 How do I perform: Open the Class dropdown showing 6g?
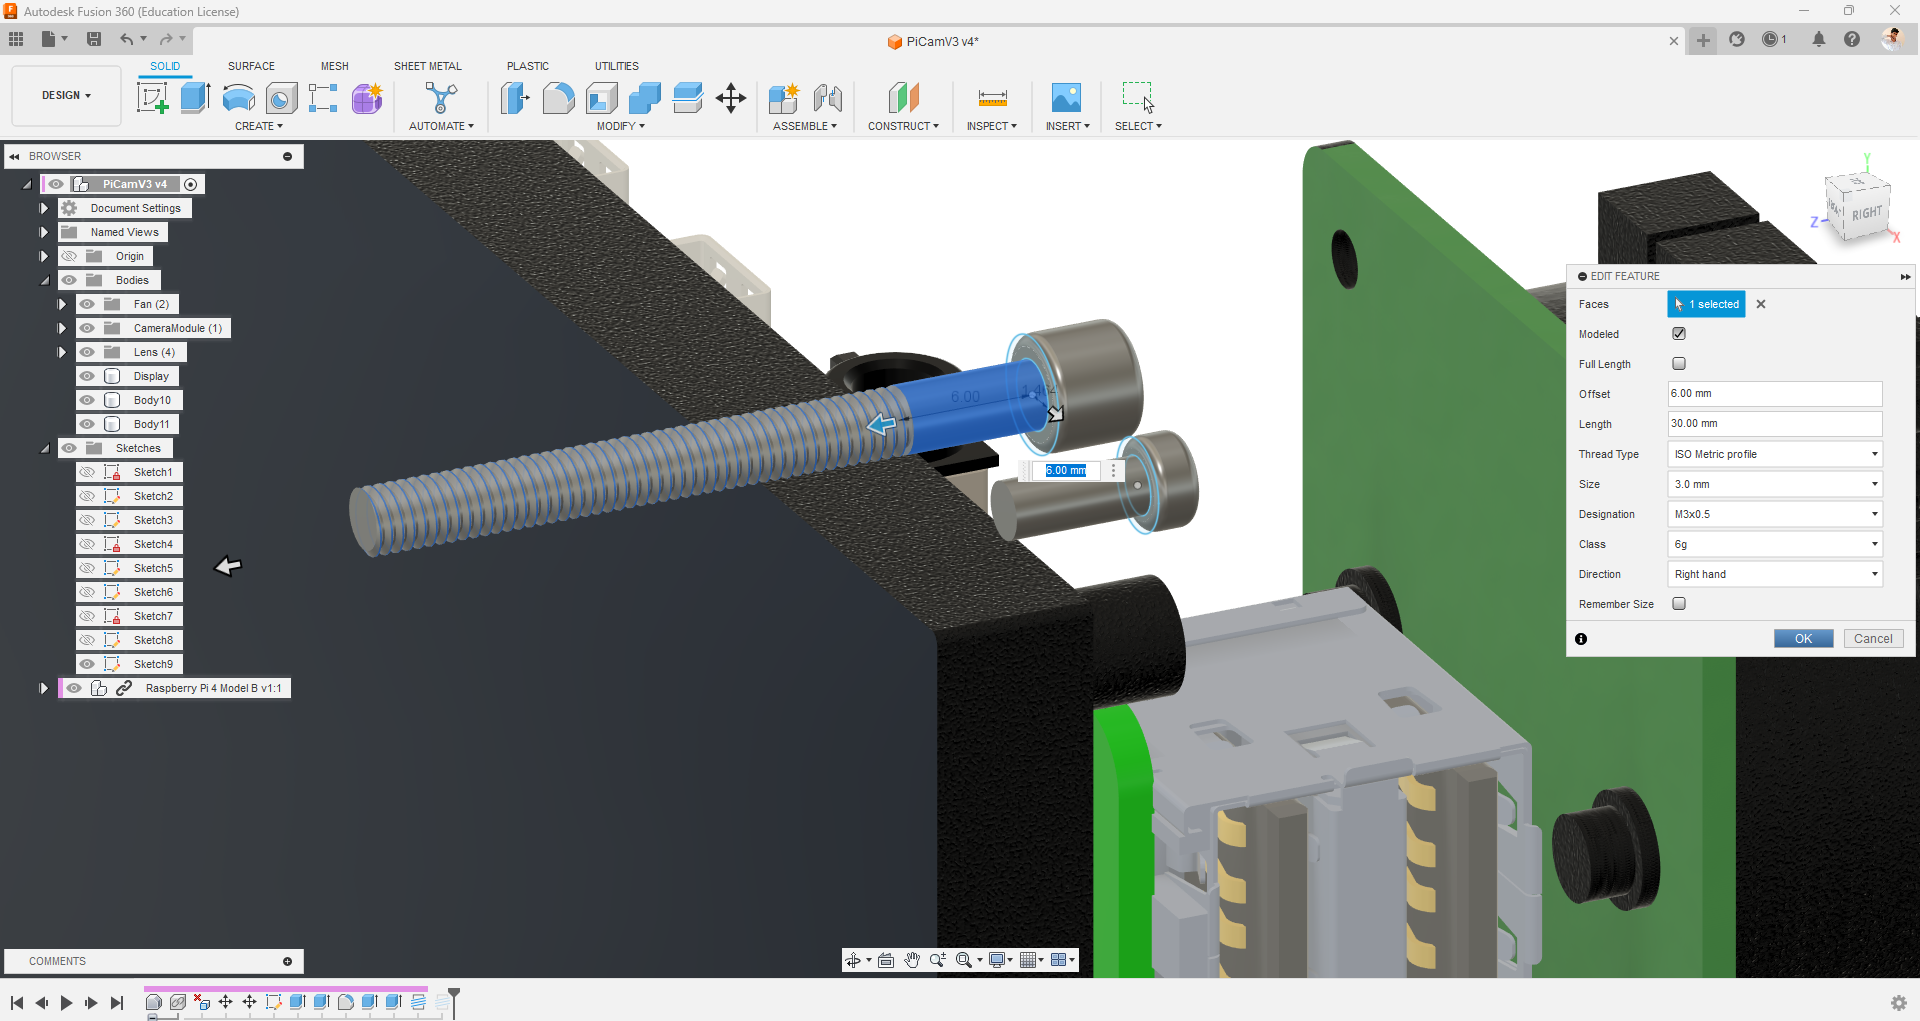click(x=1775, y=544)
